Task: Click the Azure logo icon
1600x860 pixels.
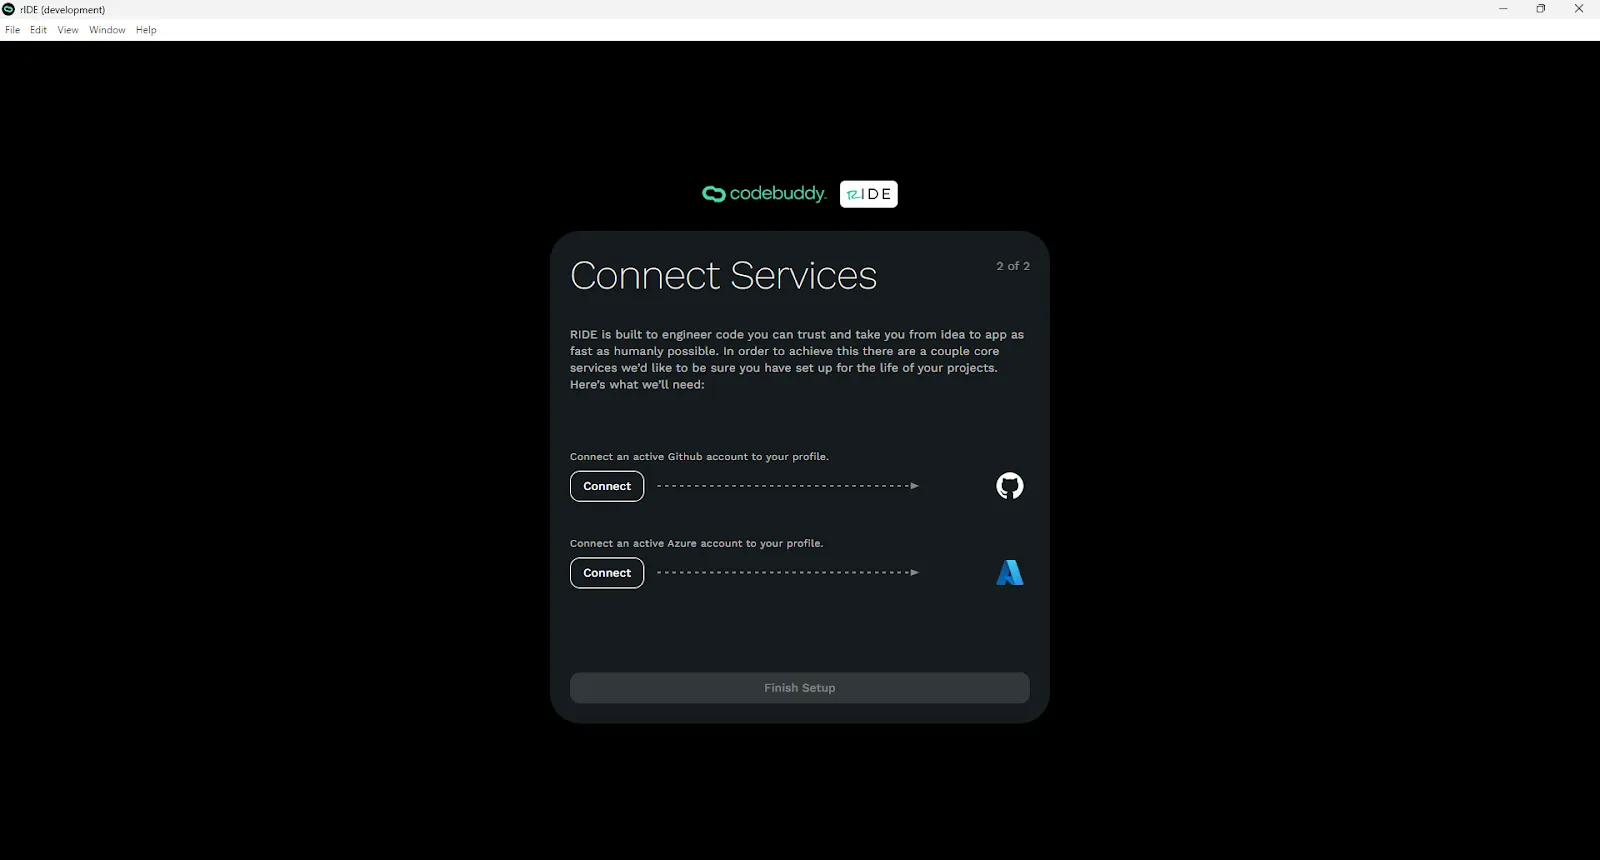Action: 1010,573
